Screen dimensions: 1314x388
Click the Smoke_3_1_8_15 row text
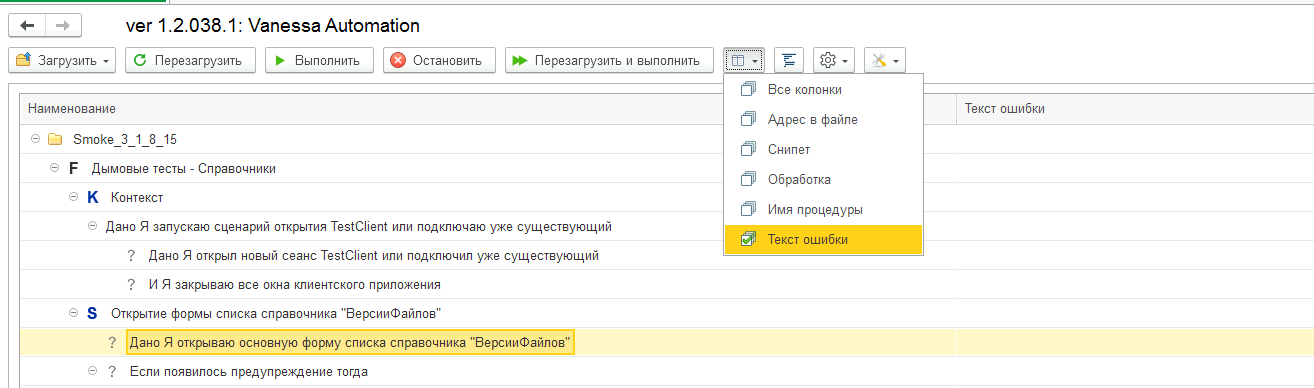click(125, 139)
